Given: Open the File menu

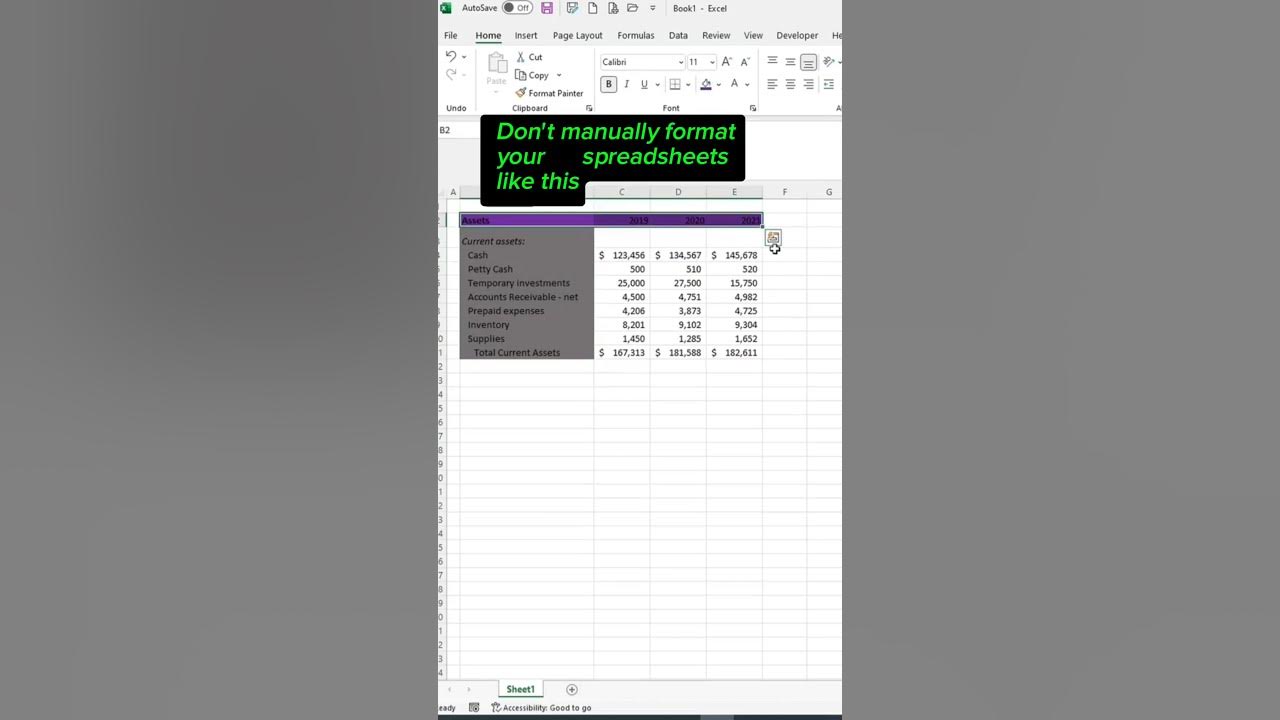Looking at the screenshot, I should click(451, 35).
